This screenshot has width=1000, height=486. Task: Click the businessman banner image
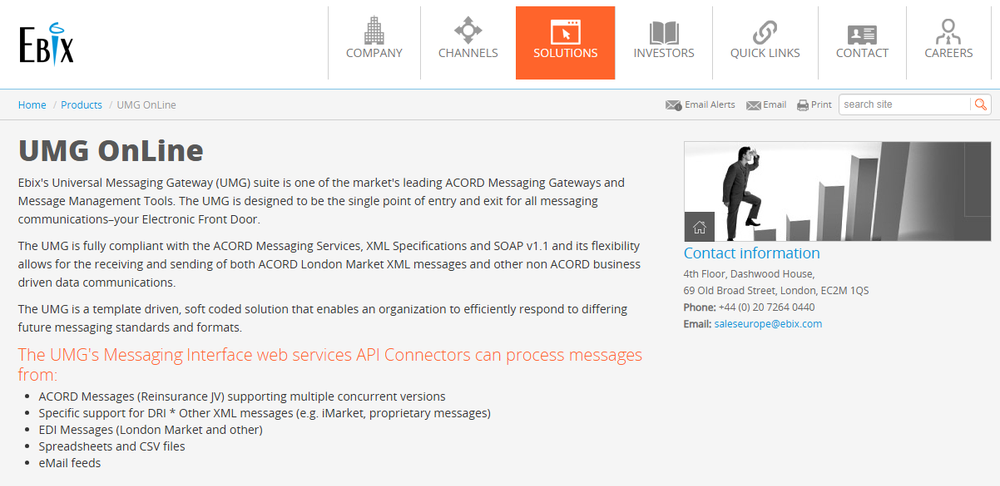point(837,191)
